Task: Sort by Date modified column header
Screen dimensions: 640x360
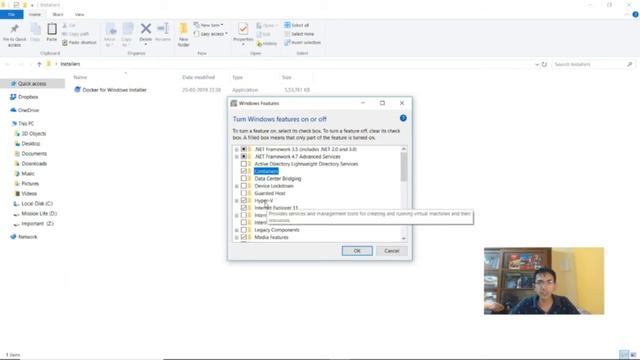Action: 198,77
